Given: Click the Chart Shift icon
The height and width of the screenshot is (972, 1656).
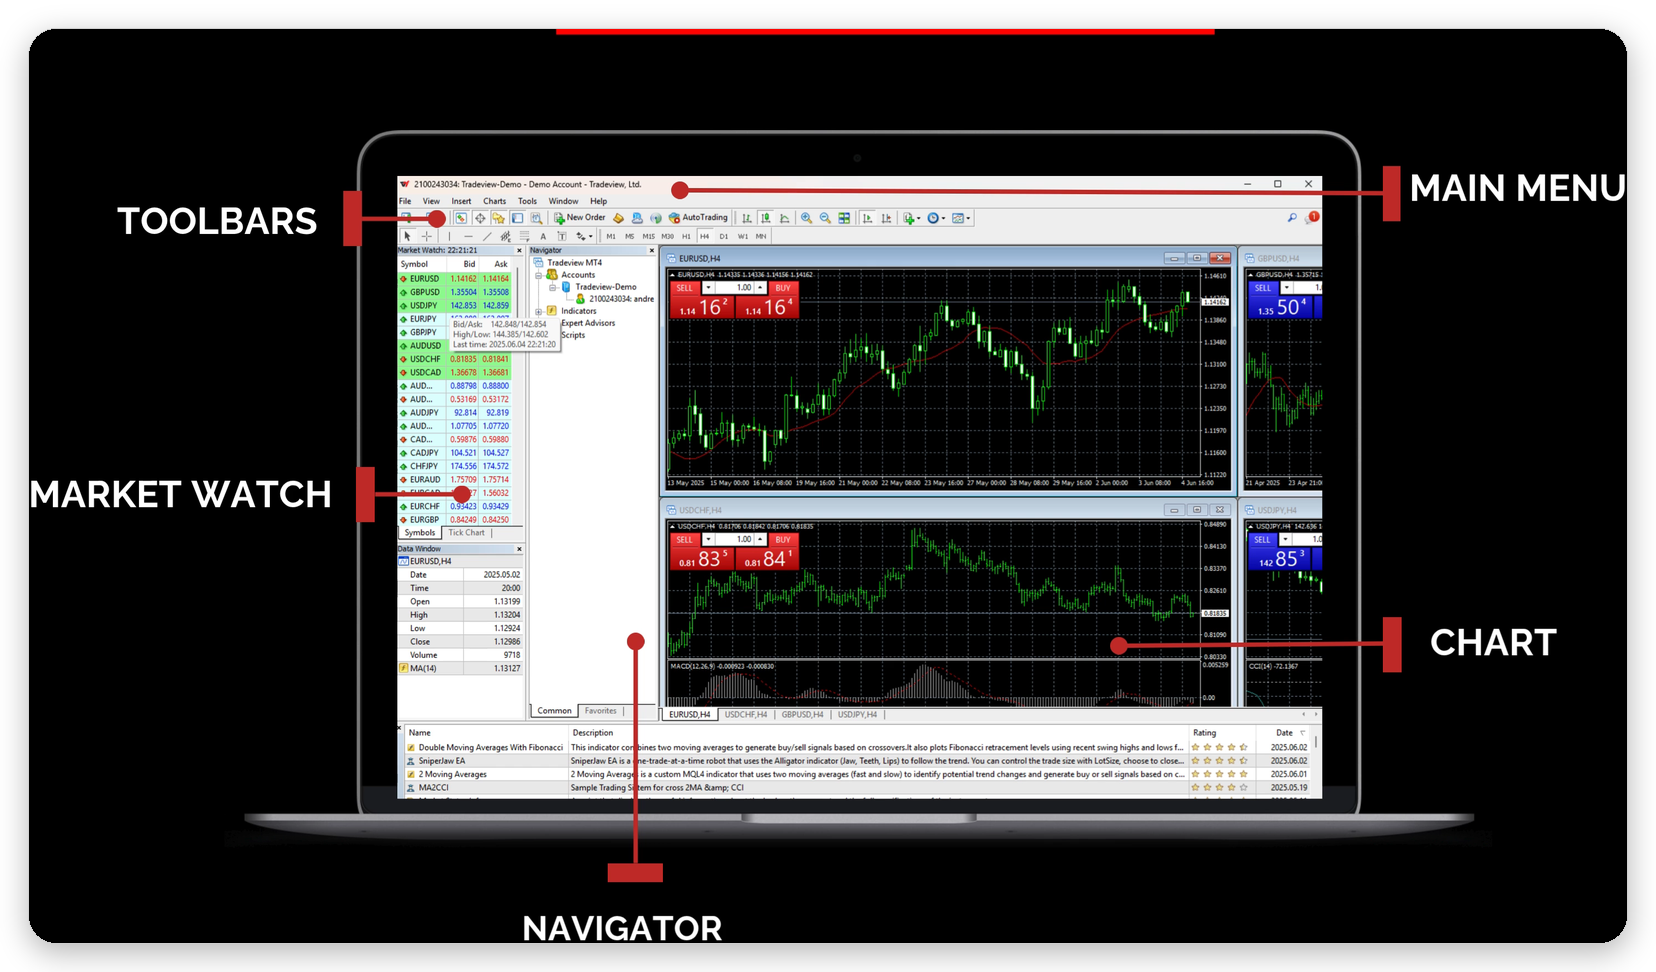Looking at the screenshot, I should pyautogui.click(x=886, y=218).
